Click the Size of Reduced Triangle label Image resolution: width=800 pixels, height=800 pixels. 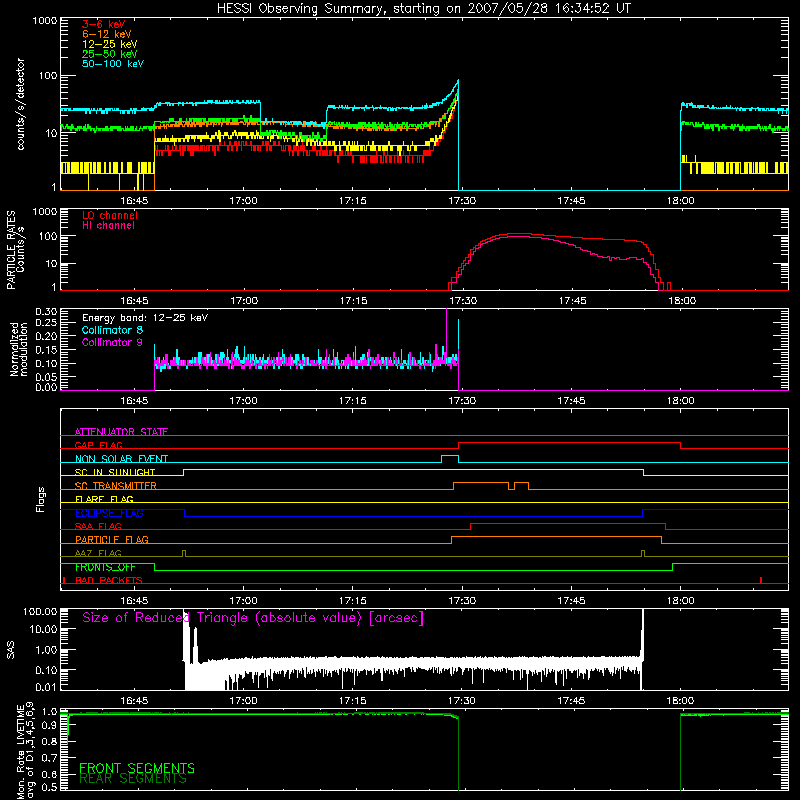point(253,618)
